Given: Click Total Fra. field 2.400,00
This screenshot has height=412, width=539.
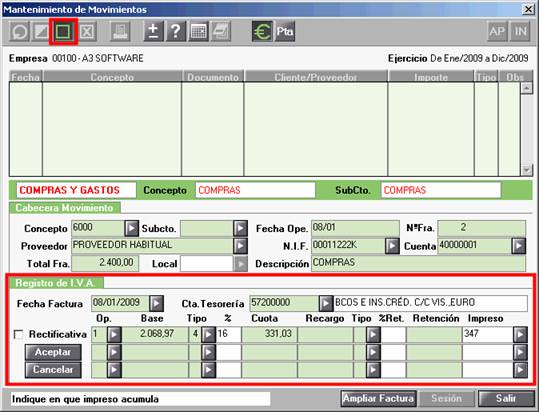Looking at the screenshot, I should (x=105, y=263).
